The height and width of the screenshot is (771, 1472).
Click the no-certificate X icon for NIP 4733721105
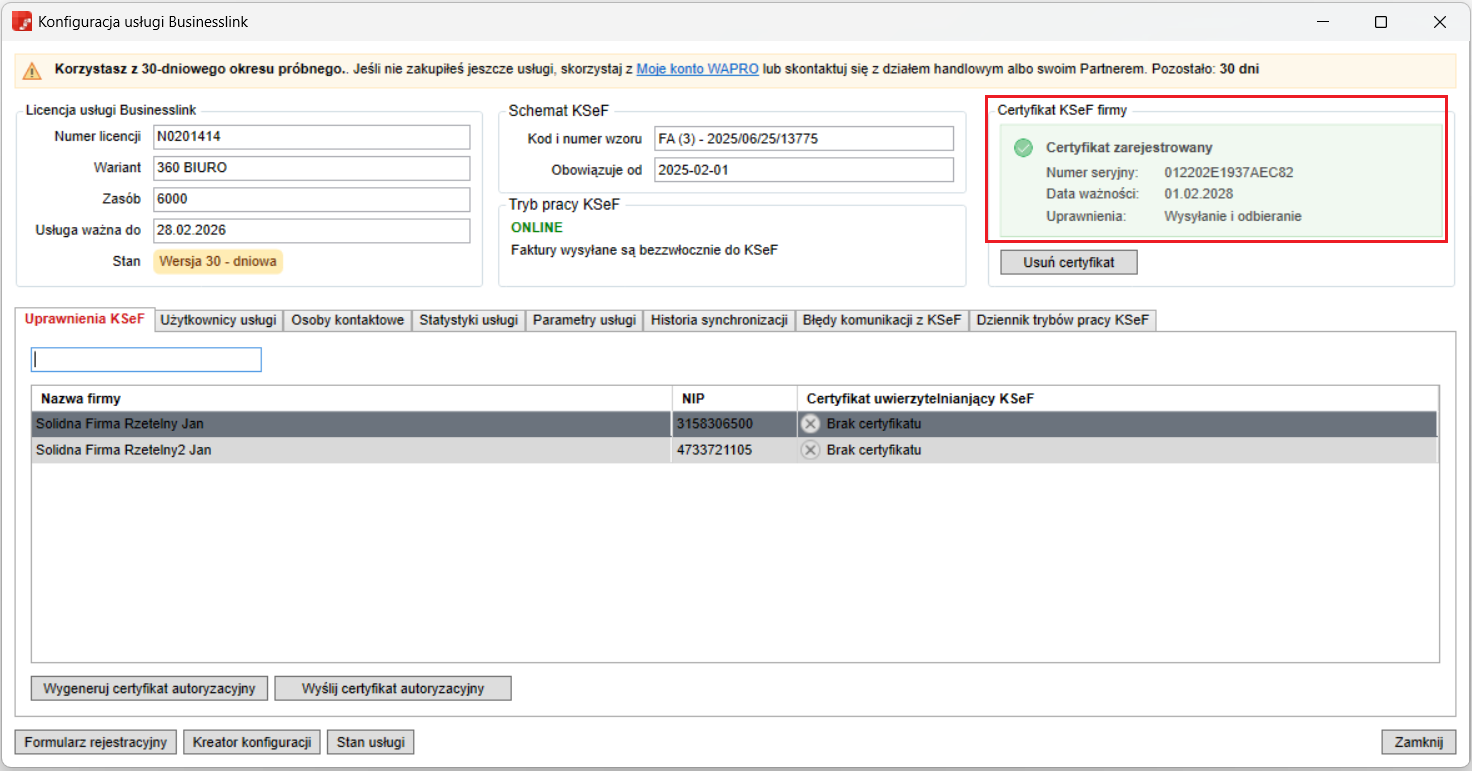click(x=811, y=450)
